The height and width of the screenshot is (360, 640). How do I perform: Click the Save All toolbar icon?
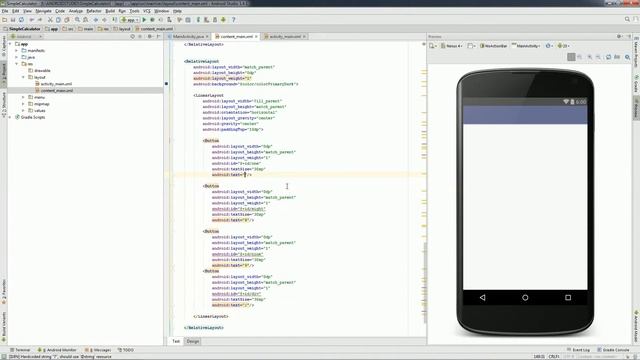pos(13,20)
